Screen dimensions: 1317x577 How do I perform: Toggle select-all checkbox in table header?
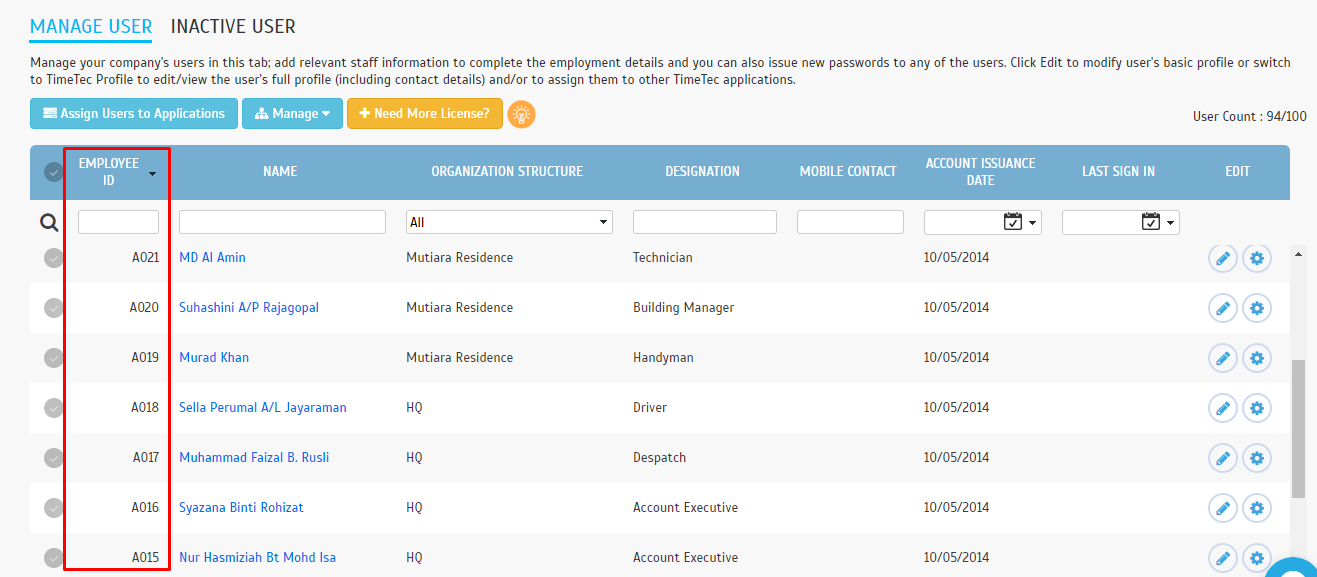point(53,172)
